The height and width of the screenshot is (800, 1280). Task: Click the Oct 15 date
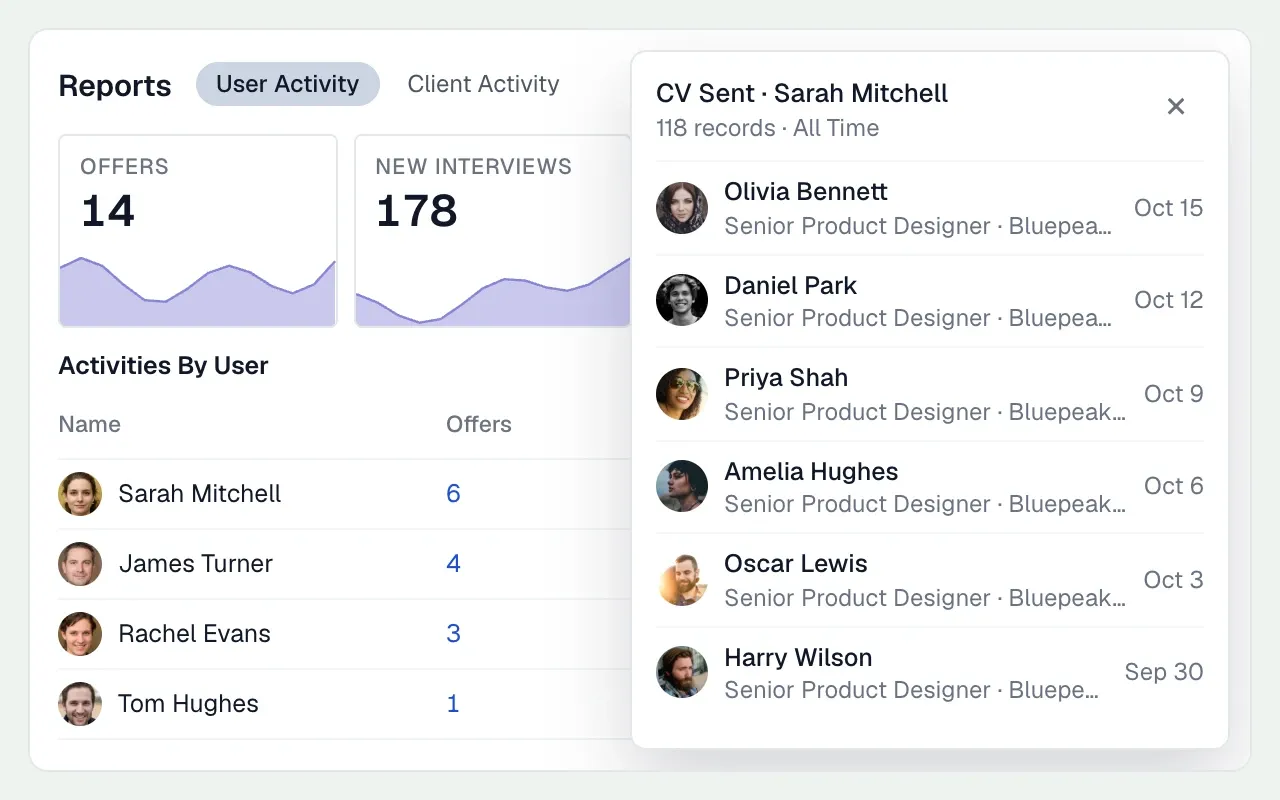click(x=1168, y=208)
